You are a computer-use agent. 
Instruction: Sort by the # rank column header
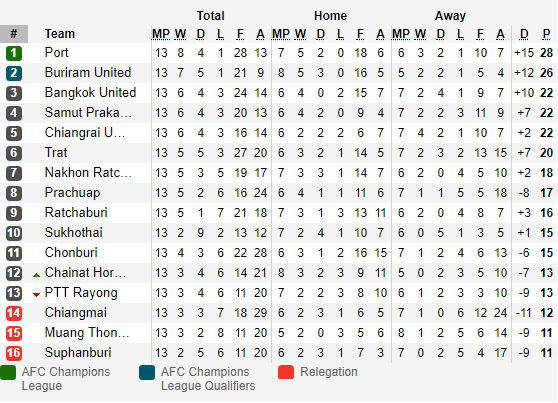[14, 34]
